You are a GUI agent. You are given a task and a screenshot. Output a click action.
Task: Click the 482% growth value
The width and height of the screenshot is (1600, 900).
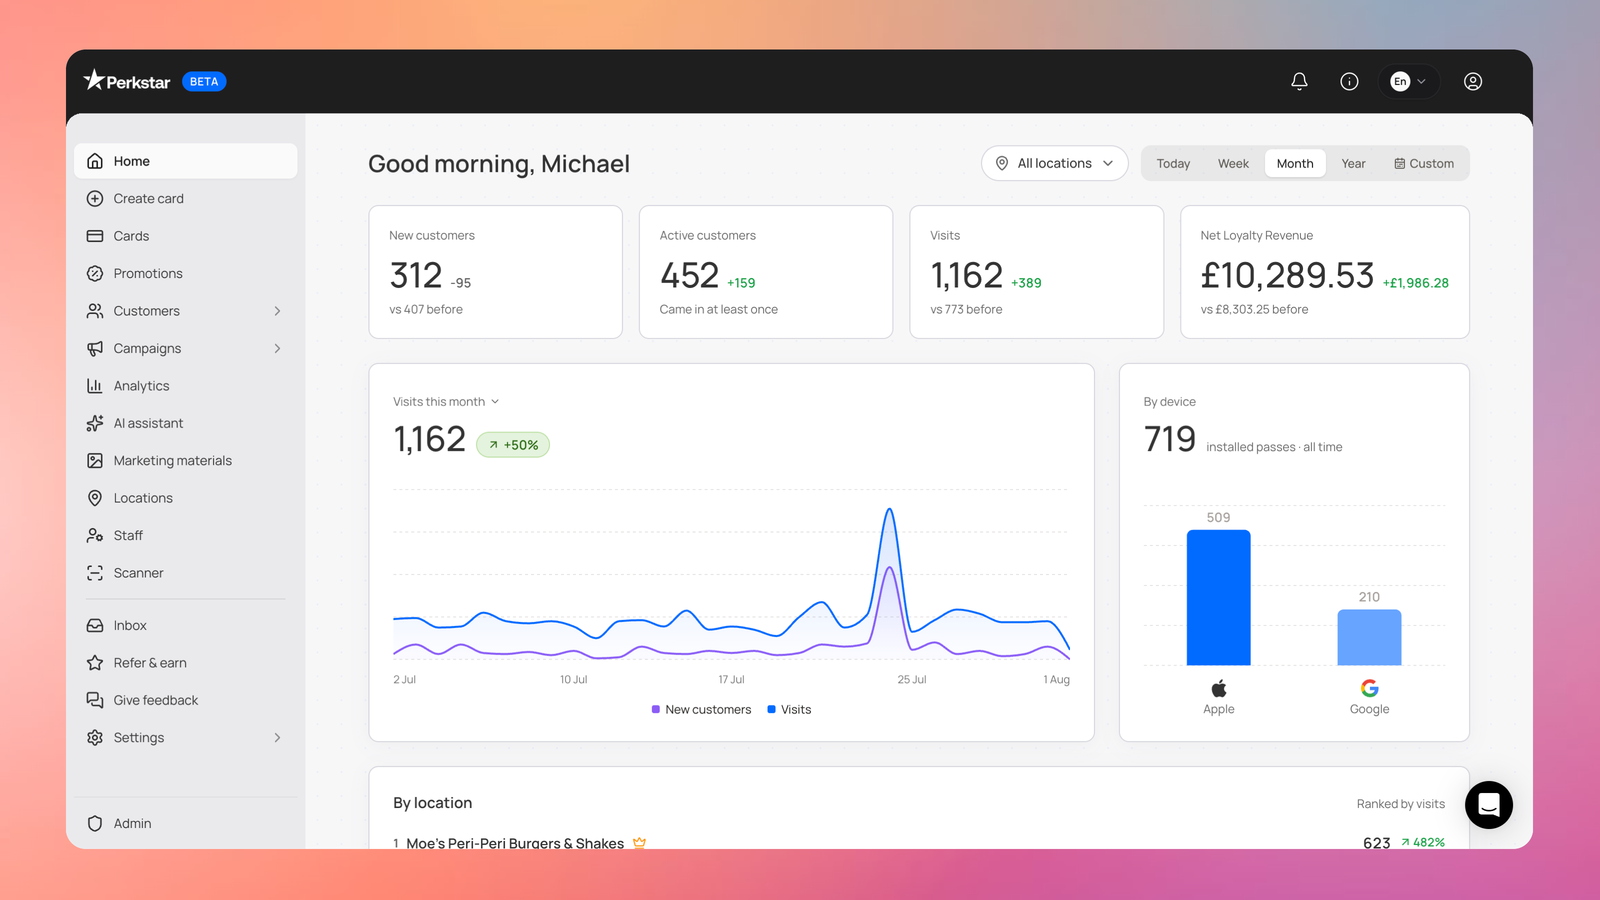(x=1423, y=843)
